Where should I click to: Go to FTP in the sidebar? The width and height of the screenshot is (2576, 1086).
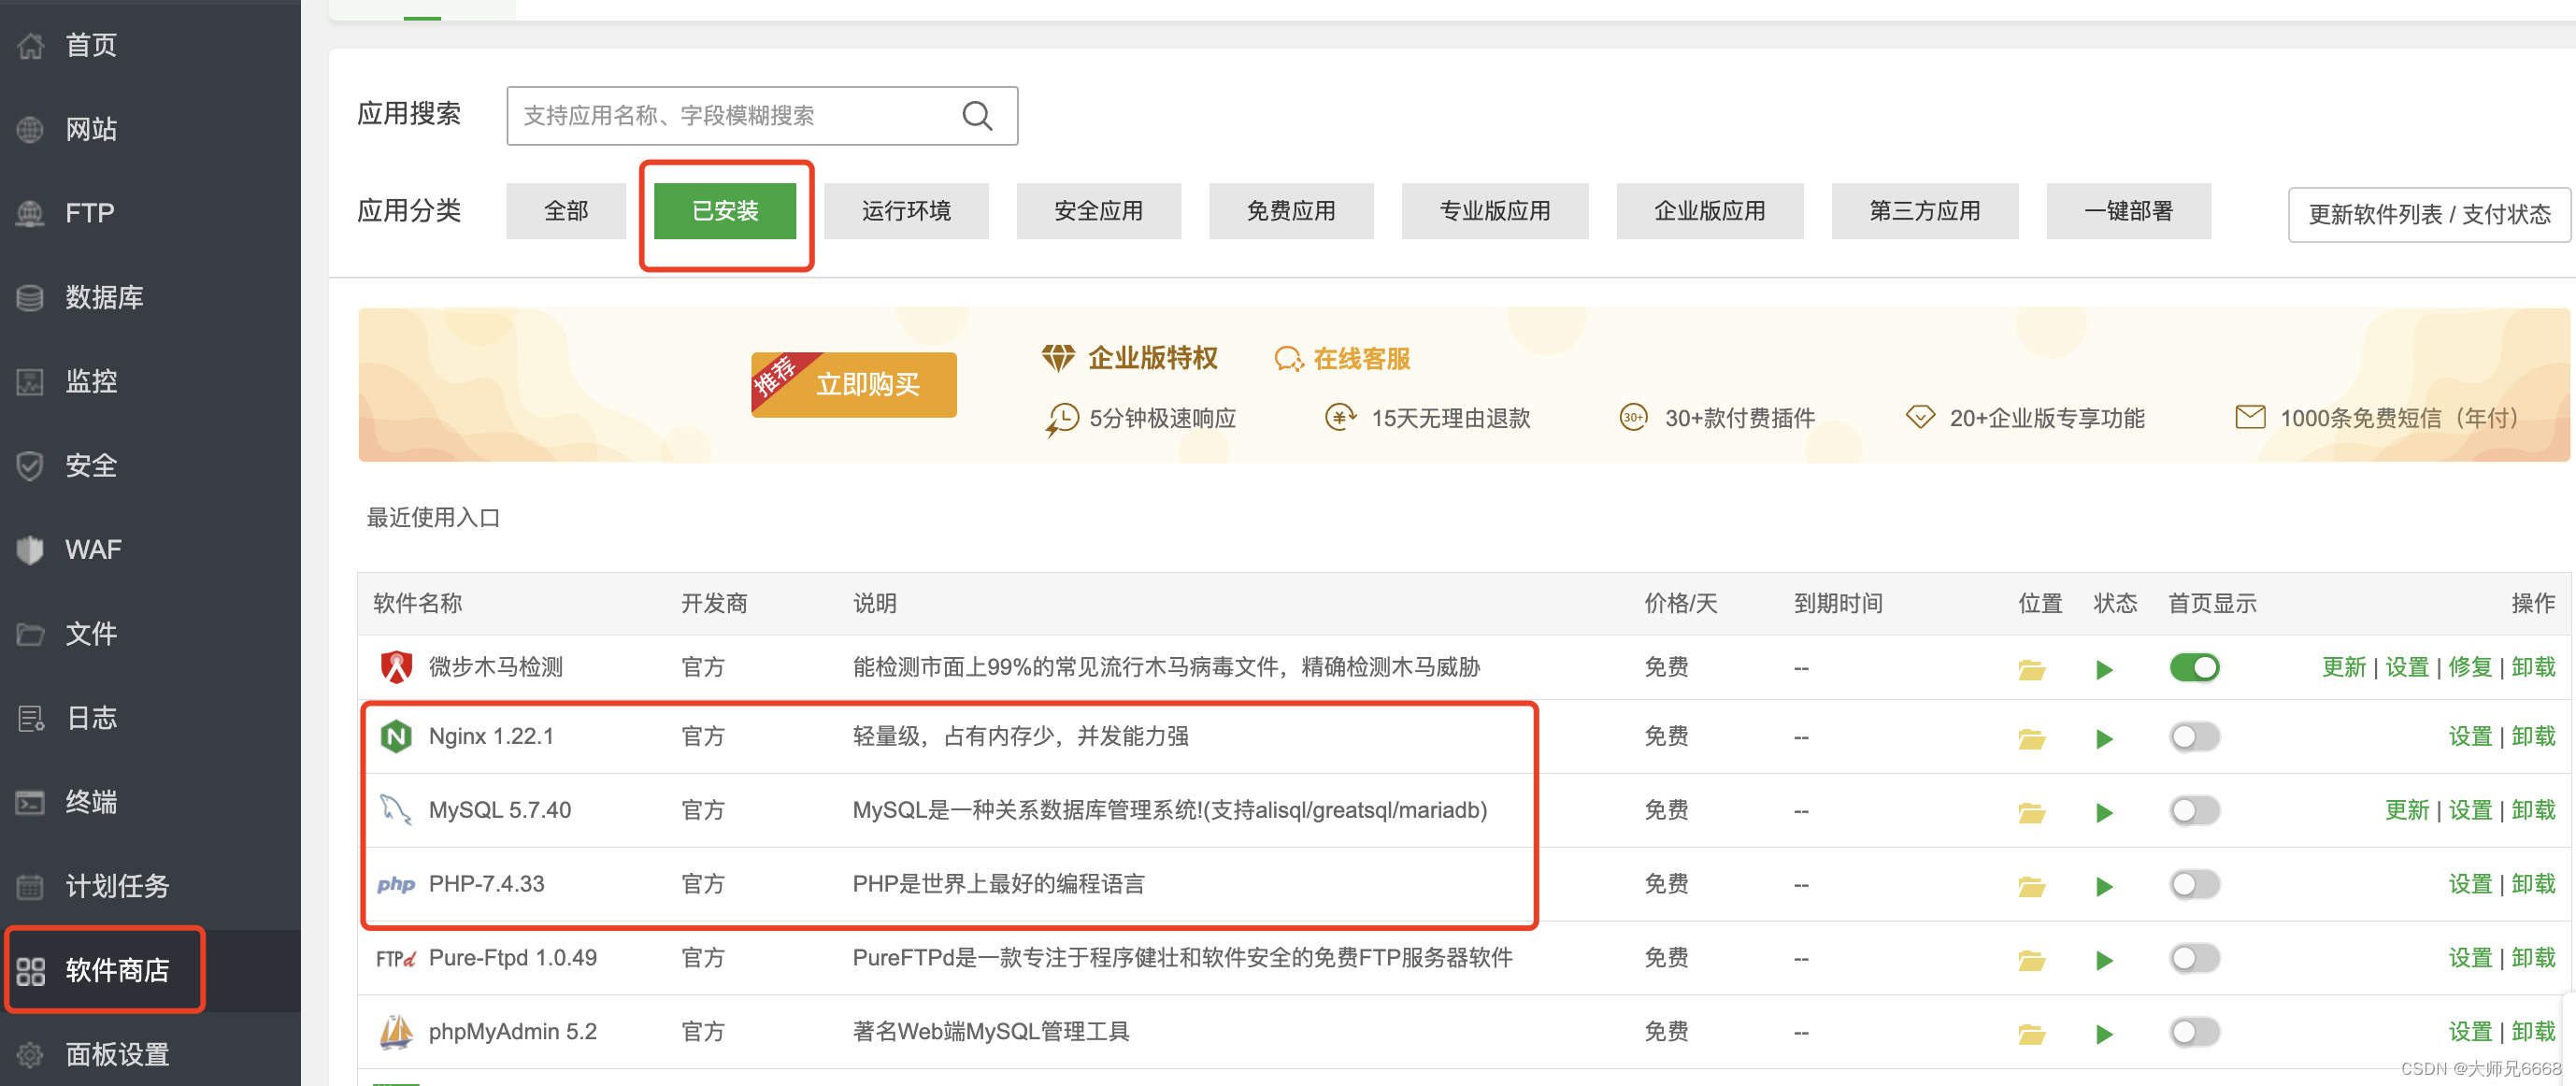click(90, 213)
